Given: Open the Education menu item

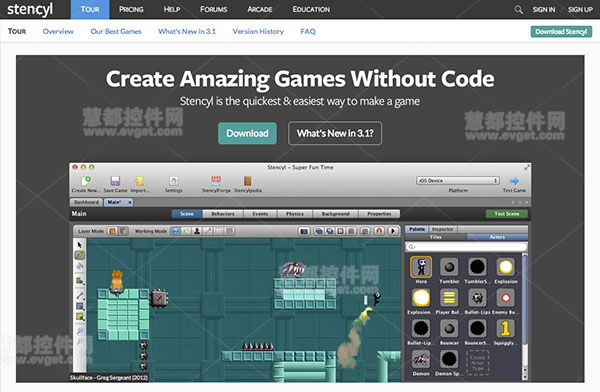Looking at the screenshot, I should [311, 9].
